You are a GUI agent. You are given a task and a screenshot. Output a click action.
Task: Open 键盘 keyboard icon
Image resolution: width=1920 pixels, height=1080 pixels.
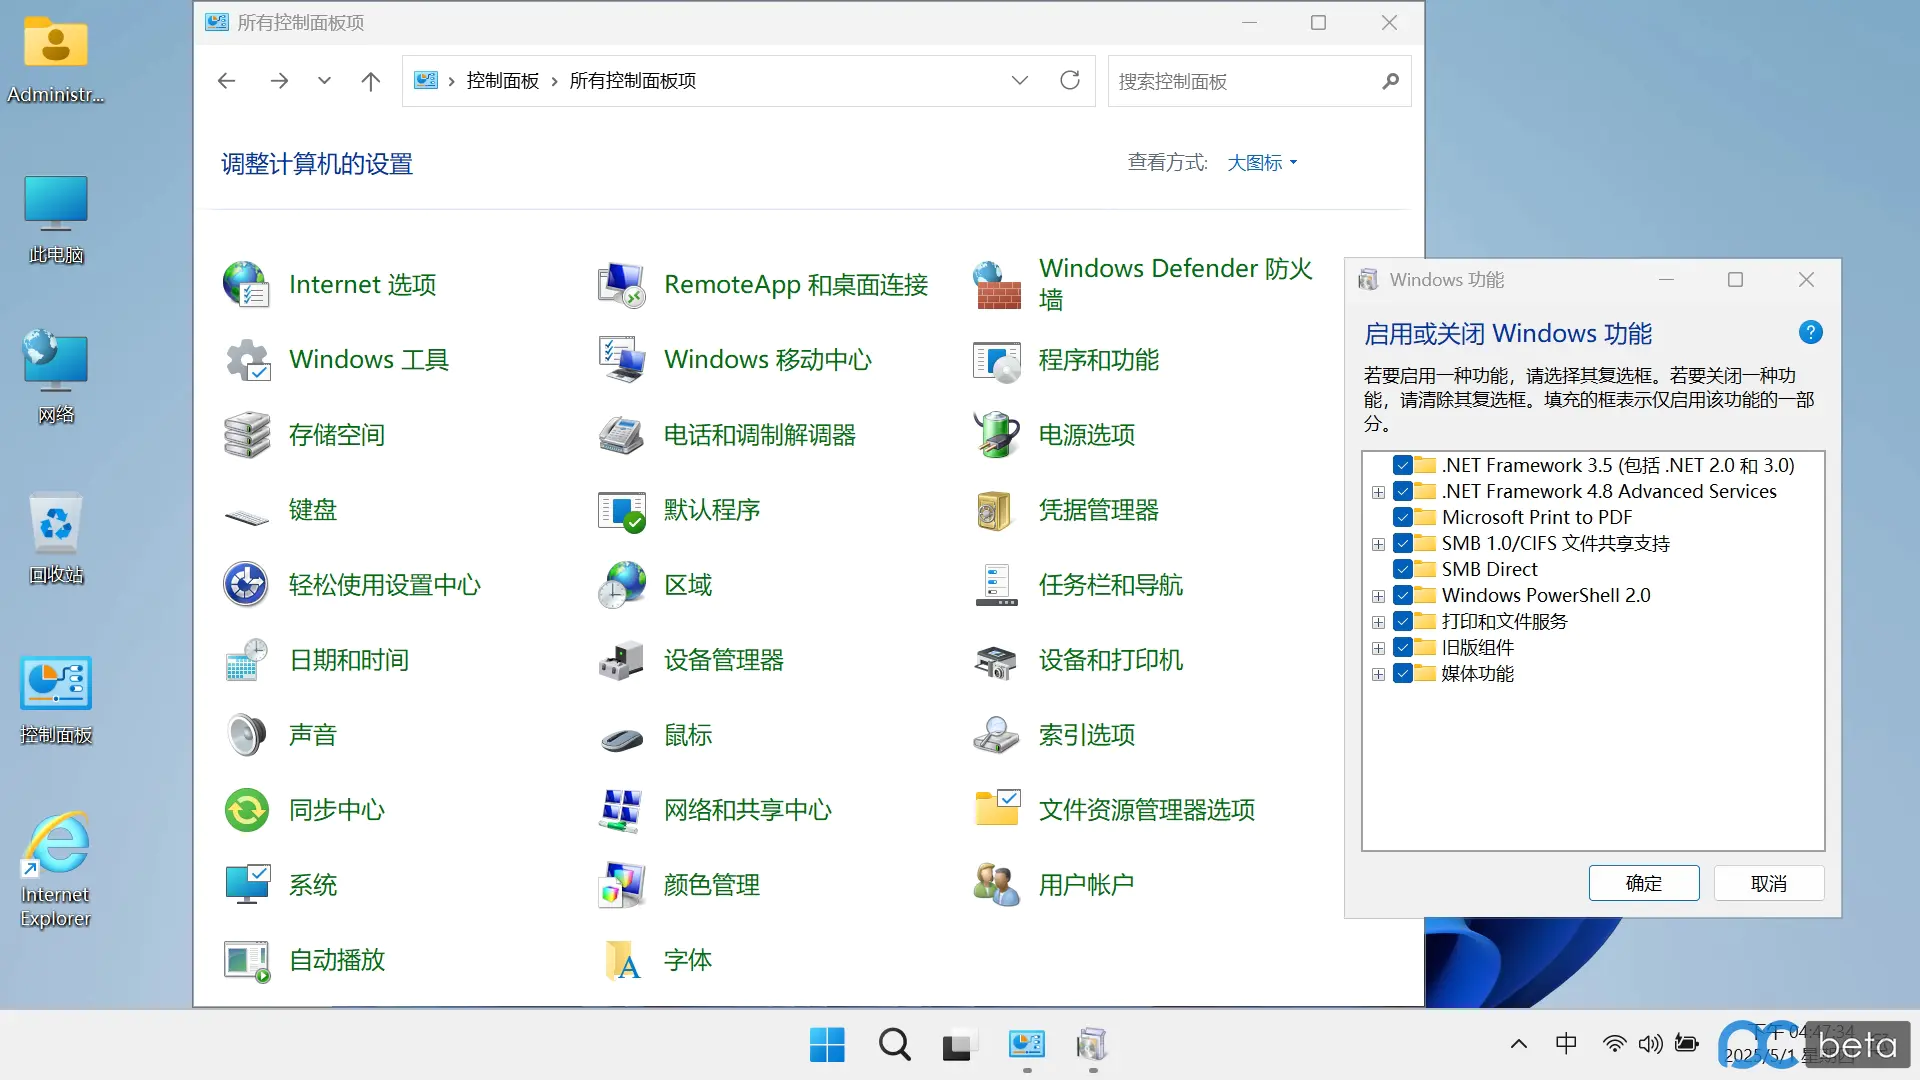pyautogui.click(x=246, y=515)
